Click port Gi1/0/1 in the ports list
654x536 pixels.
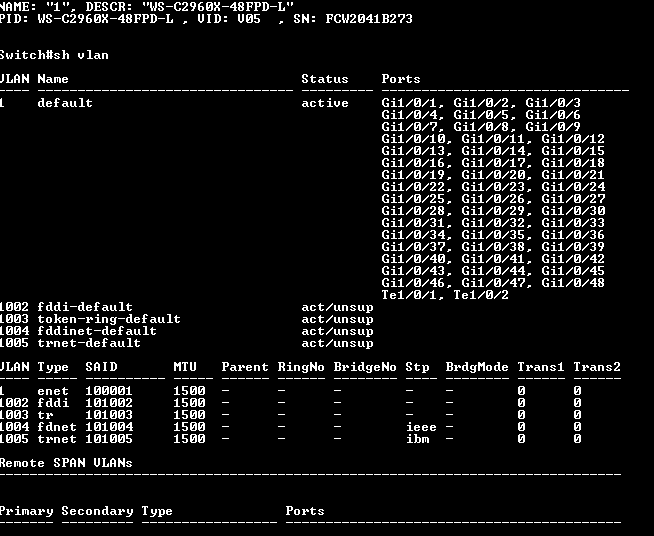tap(409, 103)
